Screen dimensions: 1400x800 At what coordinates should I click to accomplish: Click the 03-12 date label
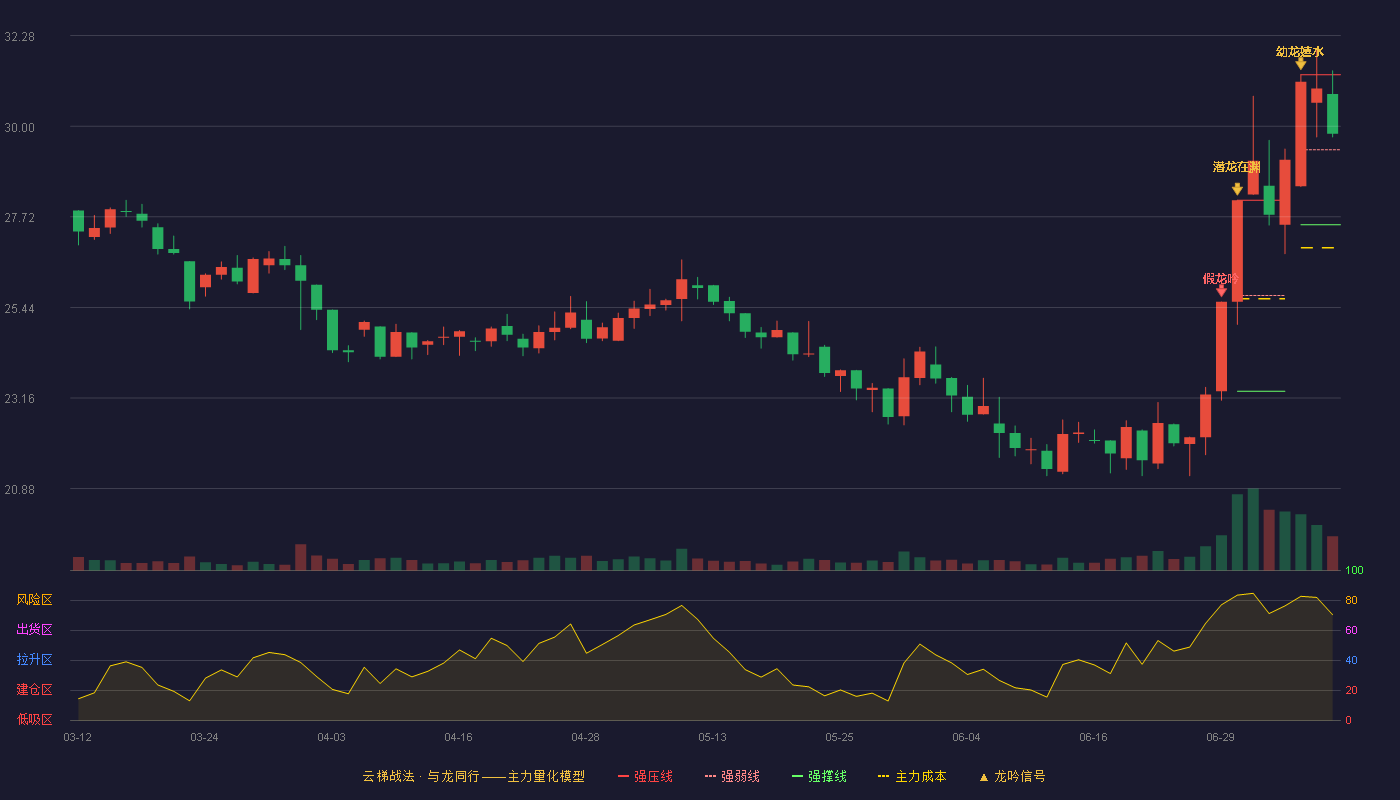coord(77,737)
